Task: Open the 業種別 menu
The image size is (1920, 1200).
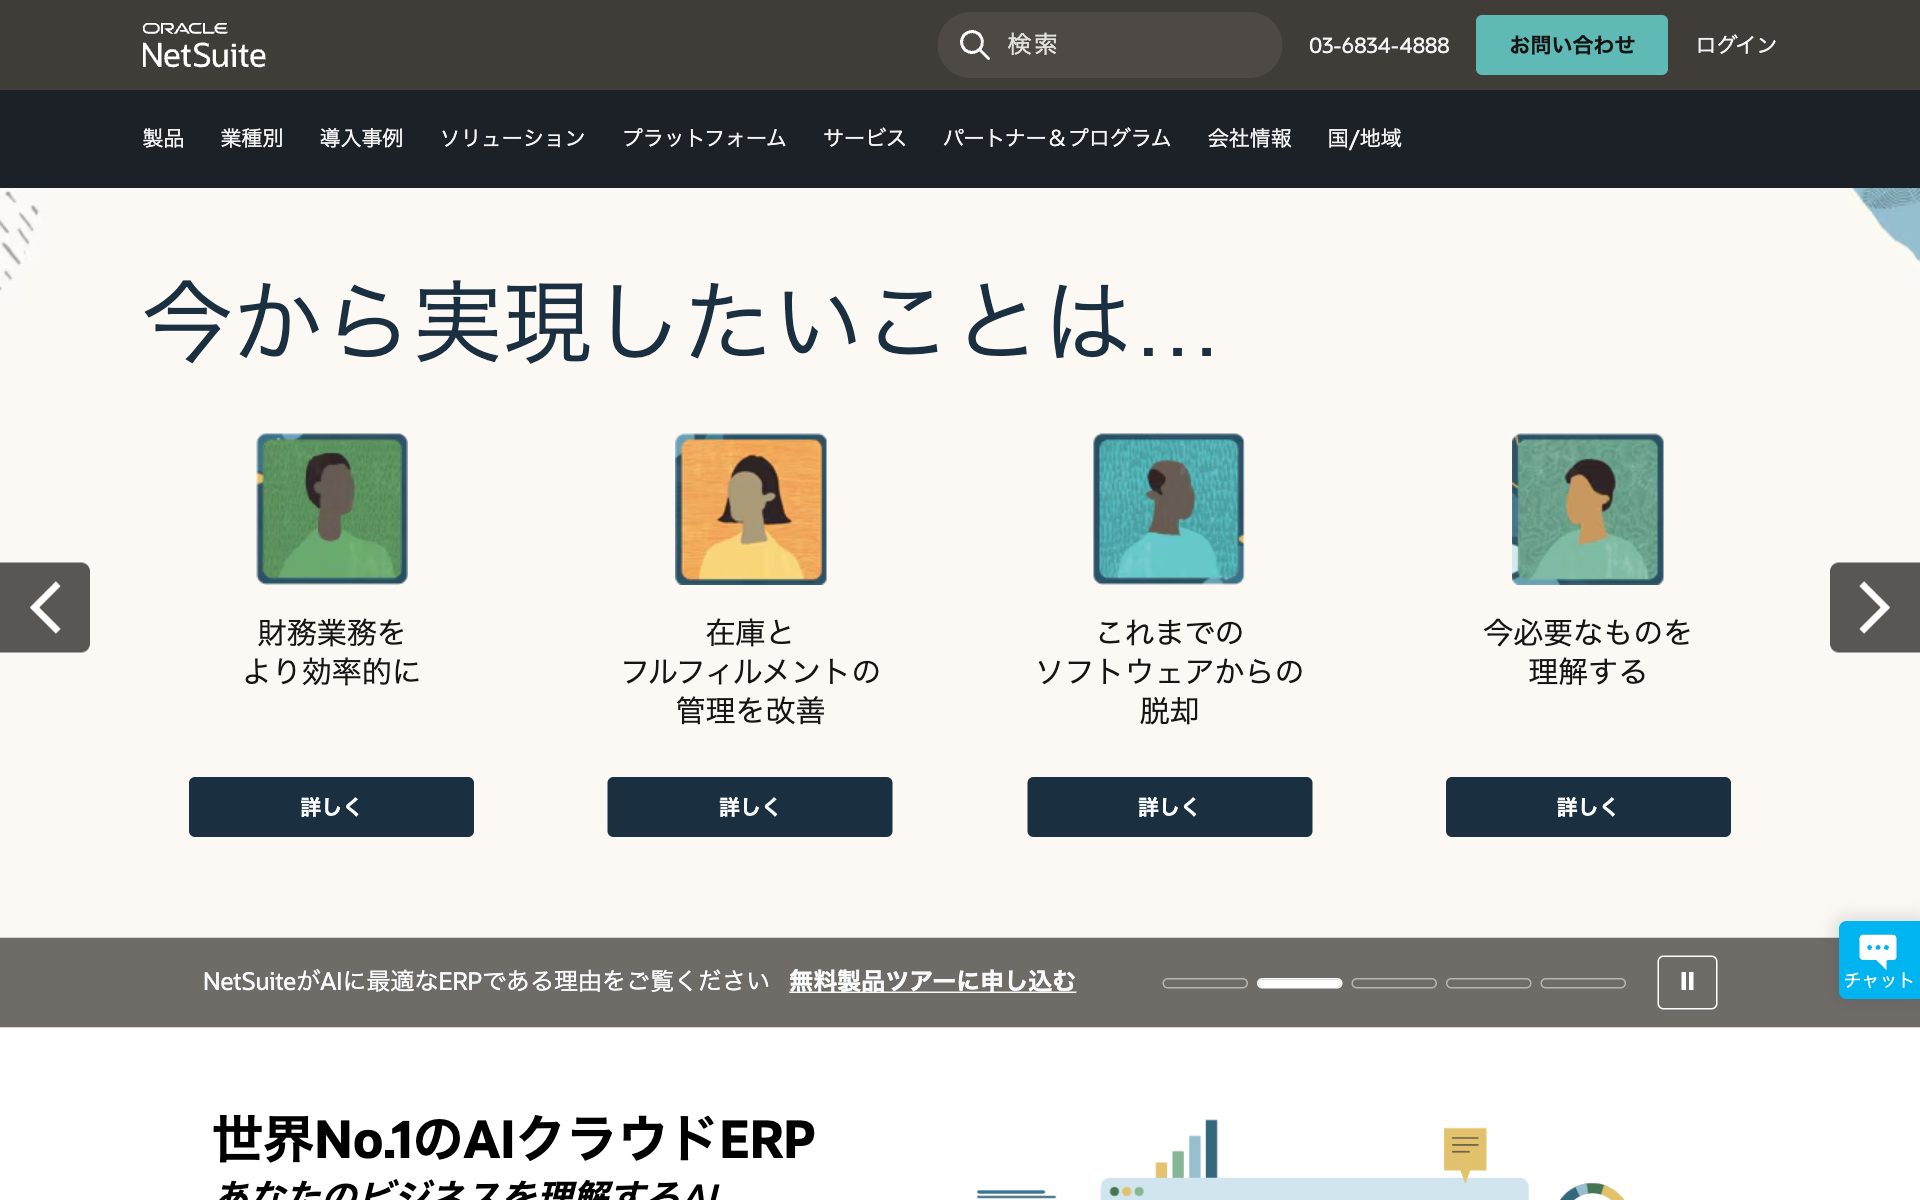Action: (x=252, y=138)
